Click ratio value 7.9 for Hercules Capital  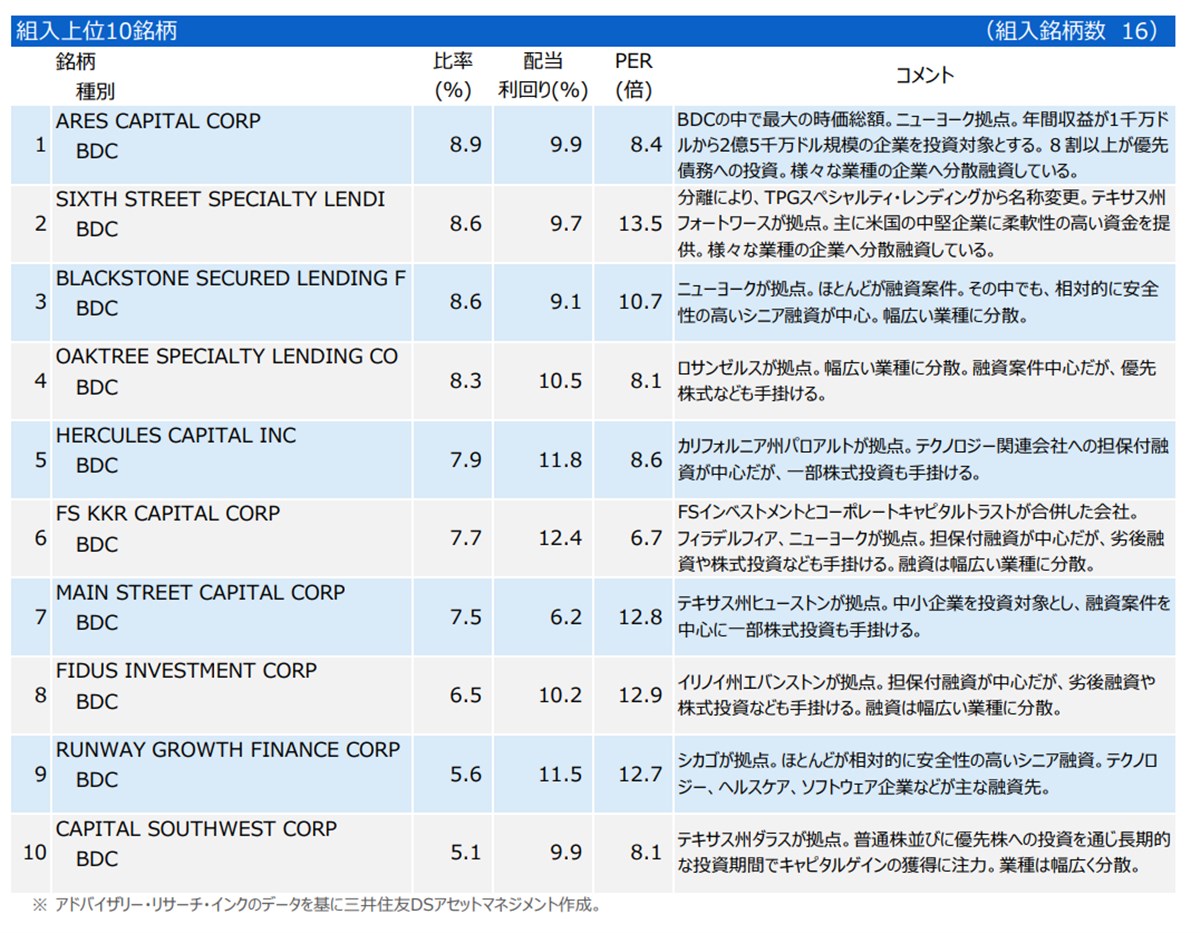click(466, 460)
